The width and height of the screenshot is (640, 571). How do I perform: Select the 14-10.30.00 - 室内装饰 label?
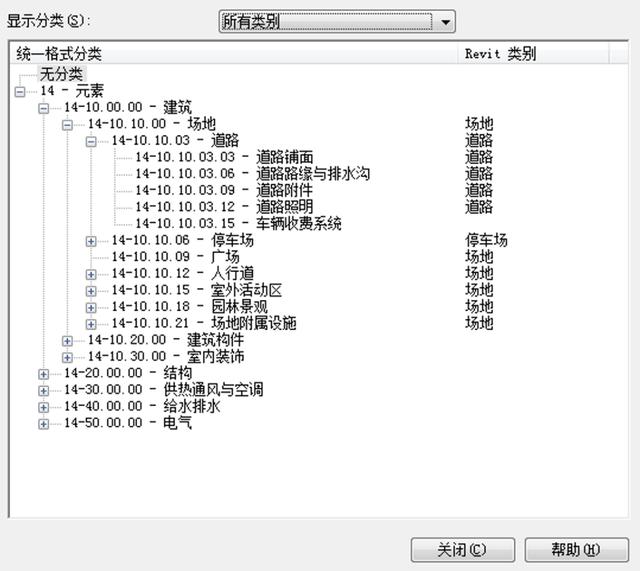(166, 357)
